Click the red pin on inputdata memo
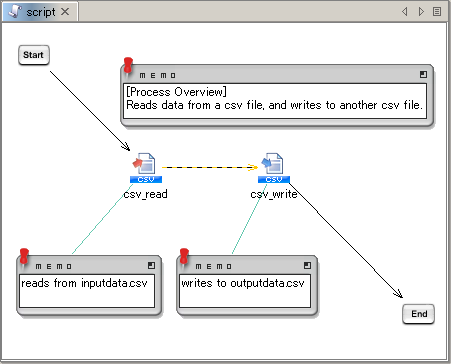 coord(24,257)
